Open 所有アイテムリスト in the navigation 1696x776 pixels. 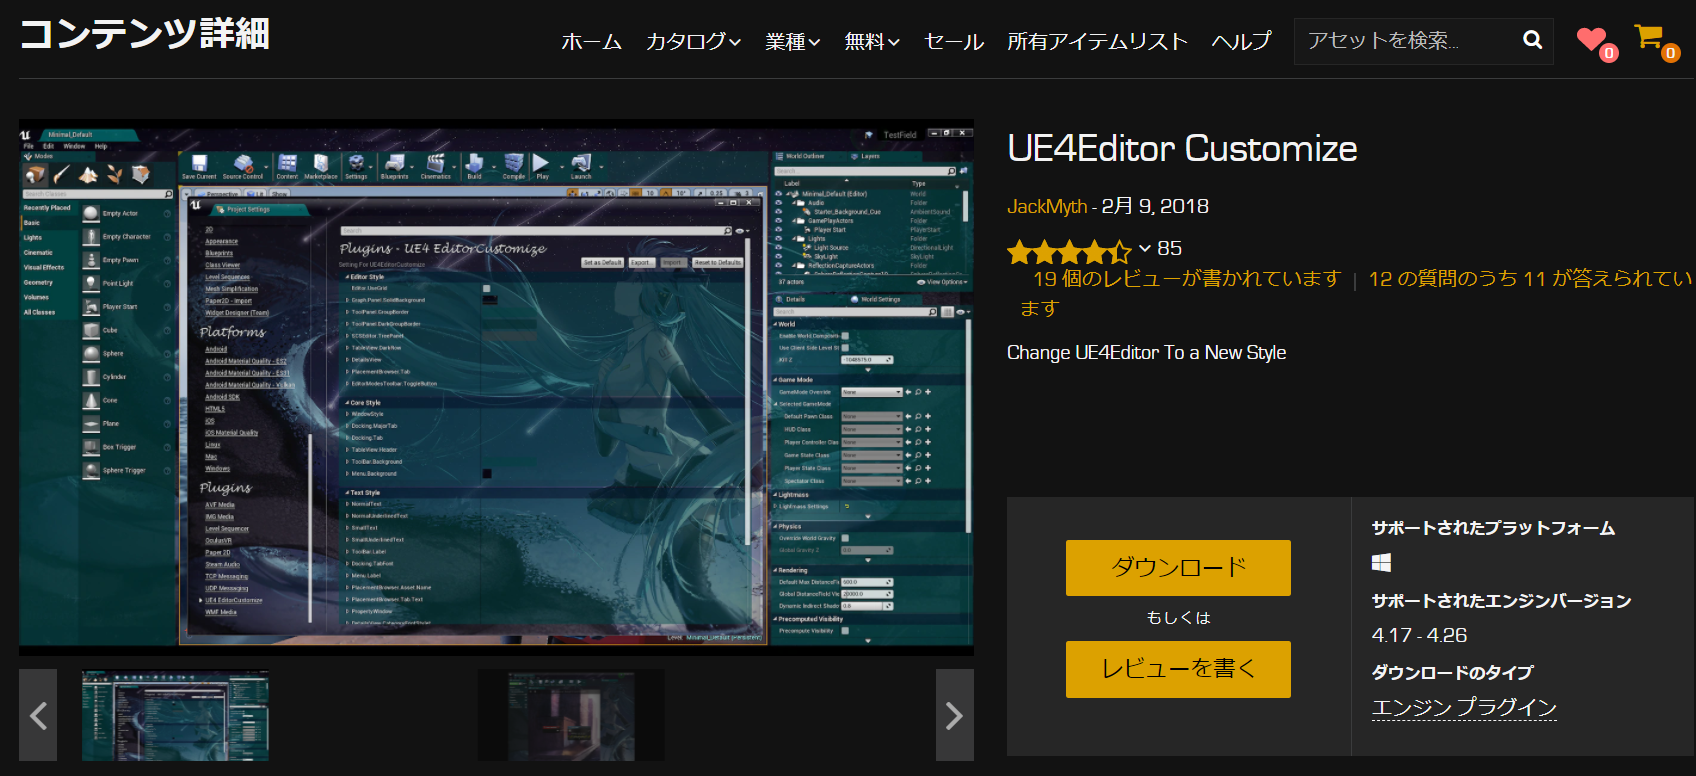point(1097,41)
